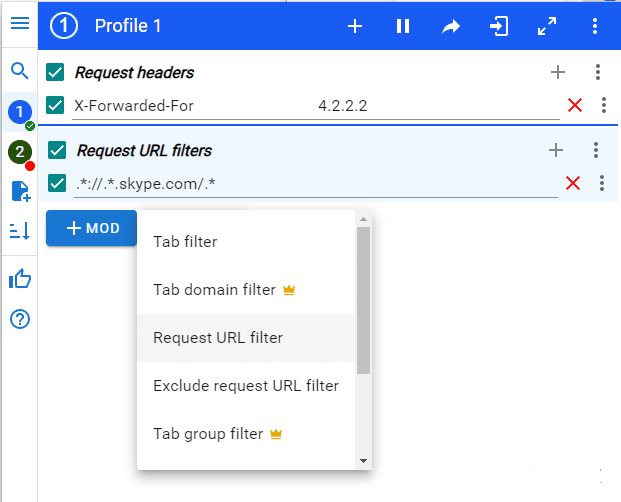
Task: Expand to fullscreen view
Action: 547,27
